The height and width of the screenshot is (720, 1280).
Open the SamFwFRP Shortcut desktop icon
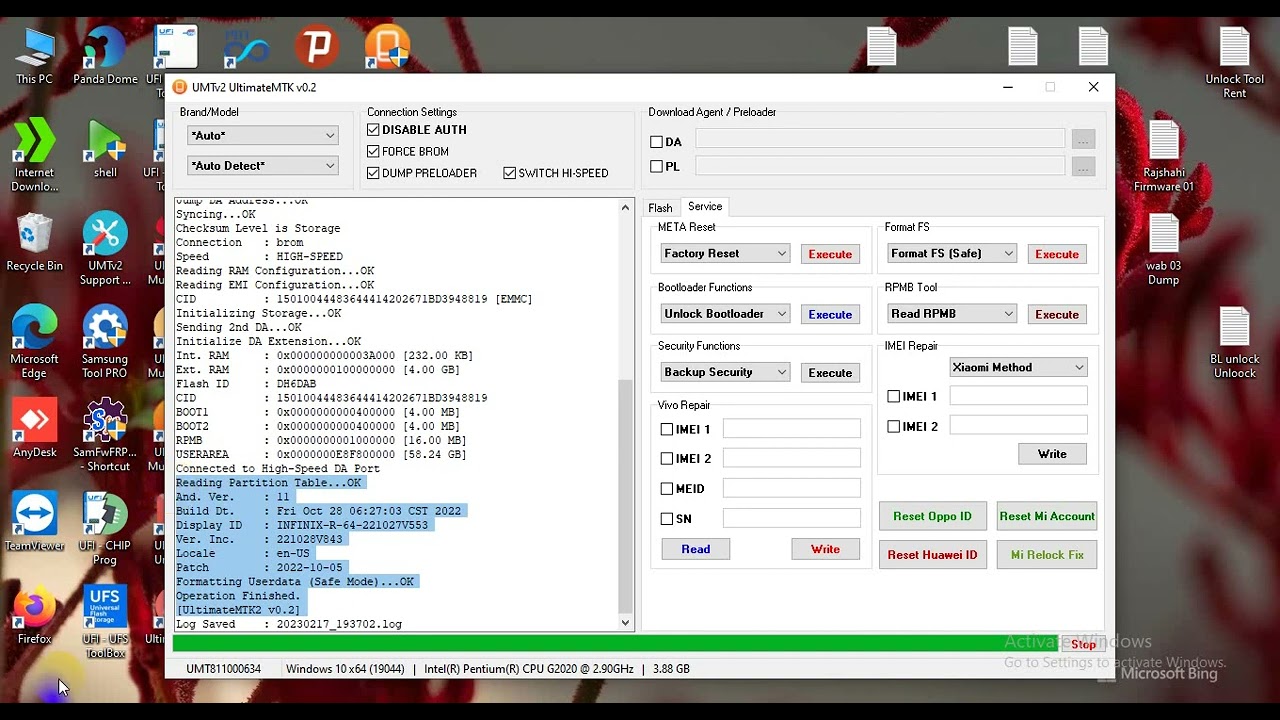[x=105, y=435]
